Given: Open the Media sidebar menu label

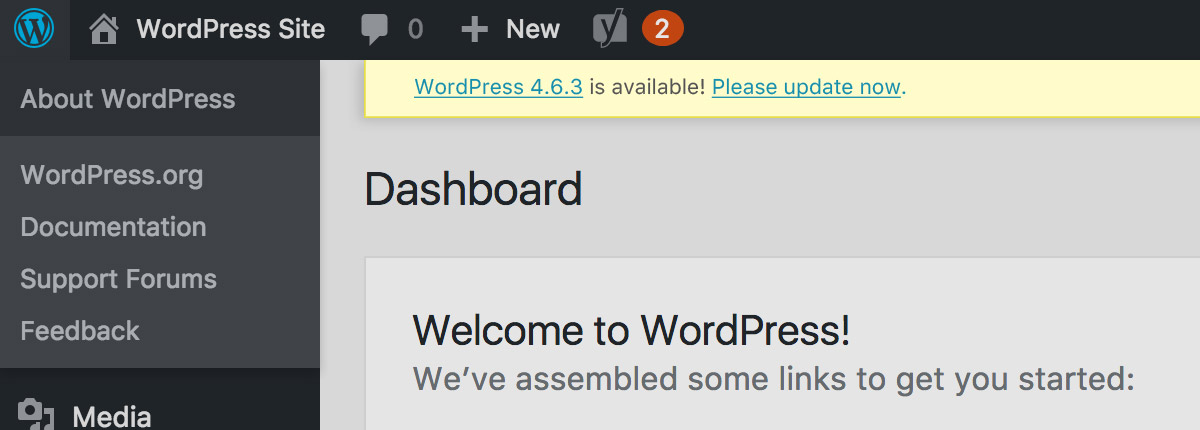Looking at the screenshot, I should pyautogui.click(x=112, y=416).
